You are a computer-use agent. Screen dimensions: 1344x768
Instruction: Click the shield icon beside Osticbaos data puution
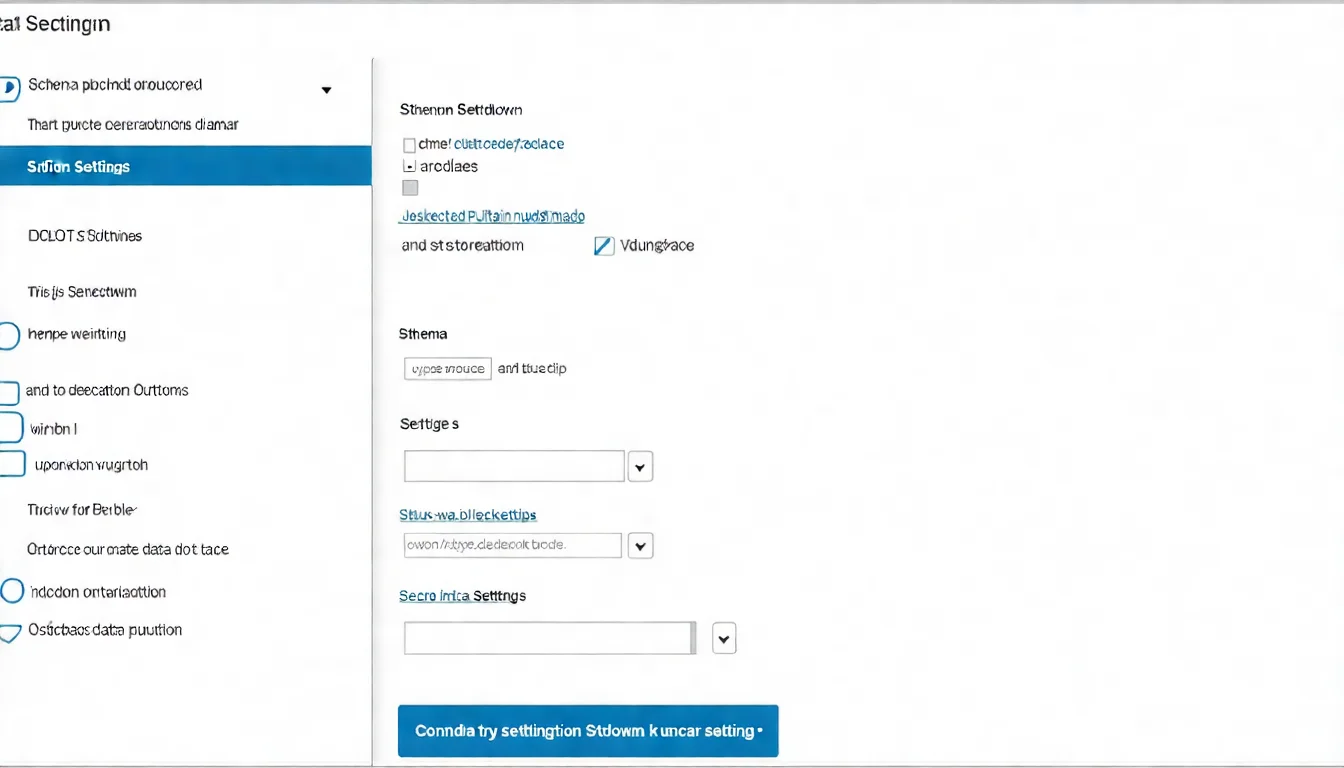(x=9, y=632)
